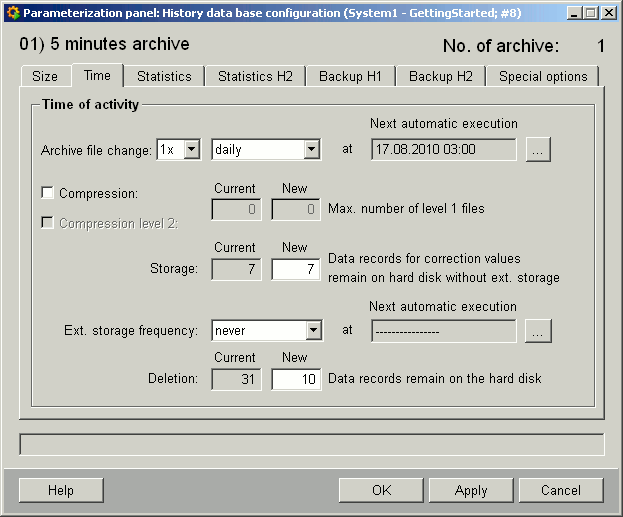623x517 pixels.
Task: Toggle the Compression level 2 checkbox
Action: pyautogui.click(x=47, y=223)
